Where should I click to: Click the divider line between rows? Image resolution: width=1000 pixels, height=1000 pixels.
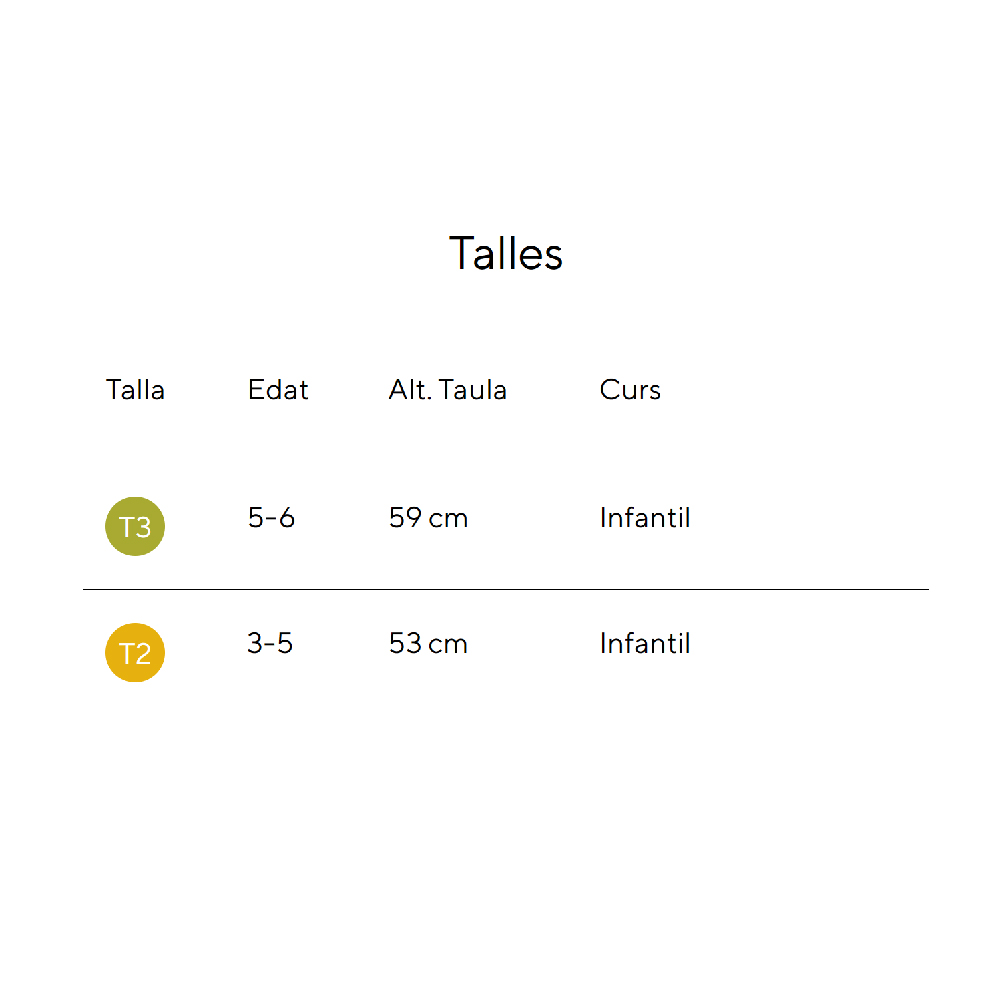click(505, 590)
